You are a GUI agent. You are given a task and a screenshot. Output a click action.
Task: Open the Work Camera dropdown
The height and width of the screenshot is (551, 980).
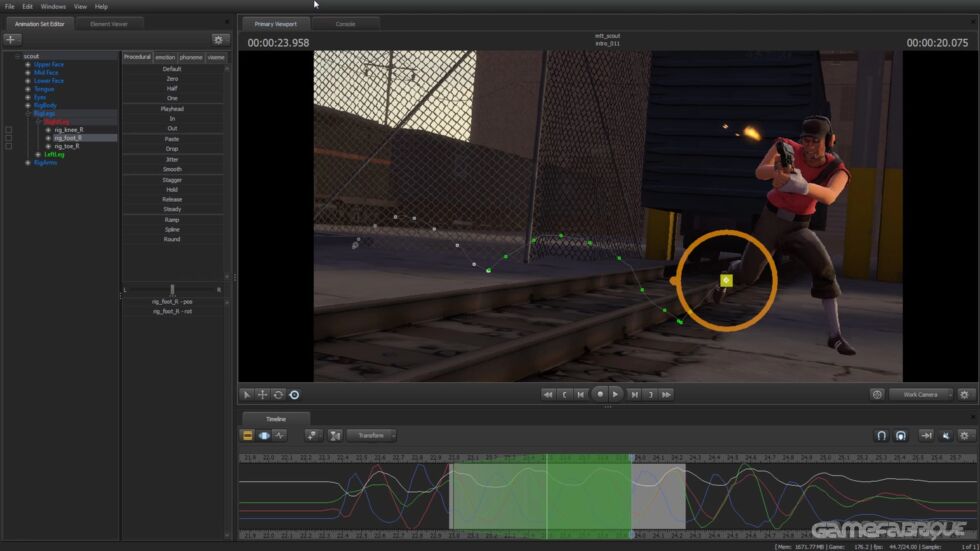[x=921, y=395]
